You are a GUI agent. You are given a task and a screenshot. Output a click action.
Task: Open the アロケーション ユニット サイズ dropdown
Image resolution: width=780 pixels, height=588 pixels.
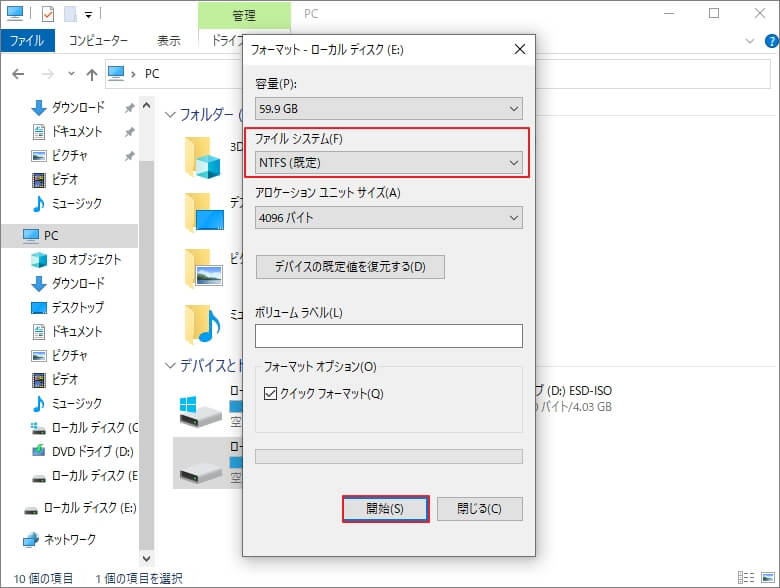pos(389,217)
